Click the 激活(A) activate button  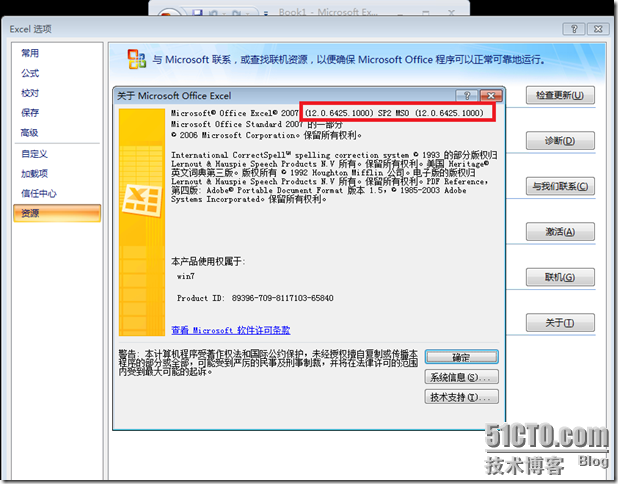pos(560,232)
